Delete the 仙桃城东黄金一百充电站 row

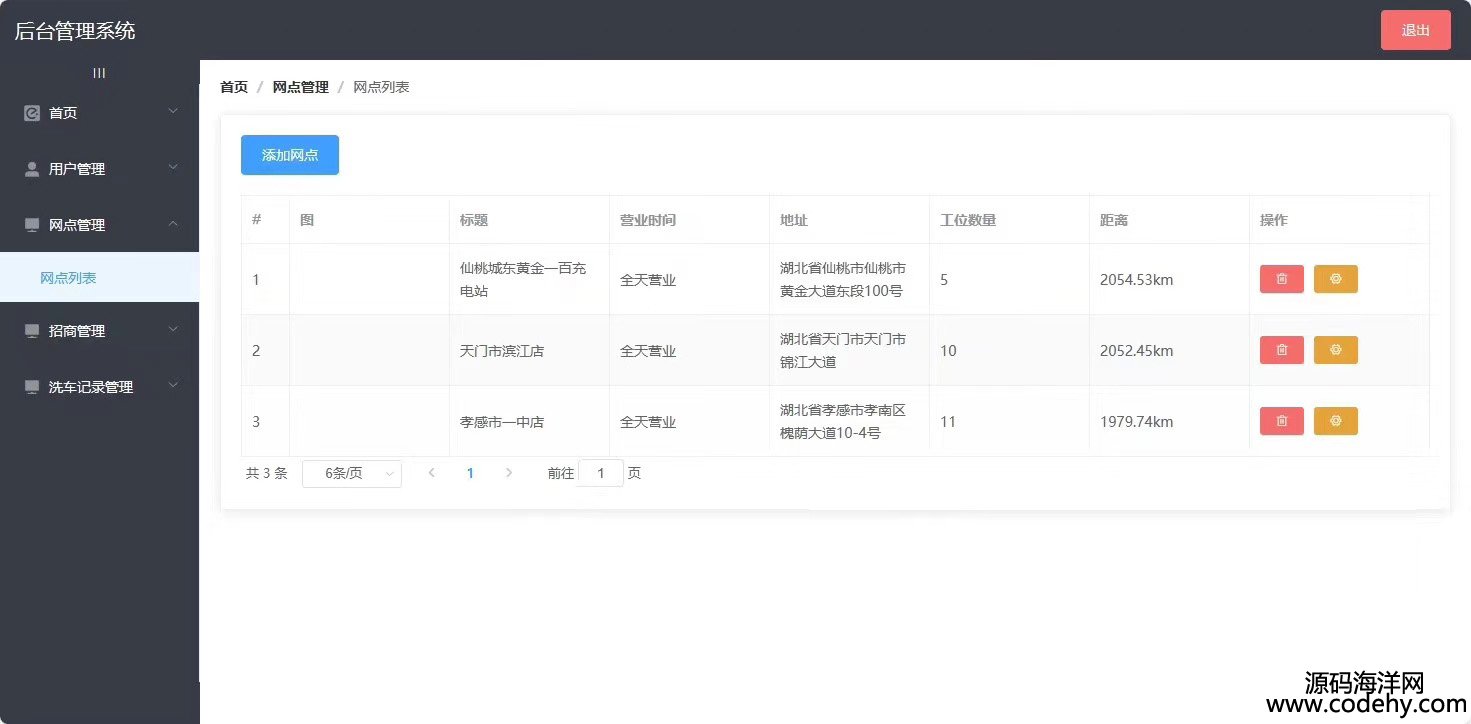pyautogui.click(x=1281, y=279)
